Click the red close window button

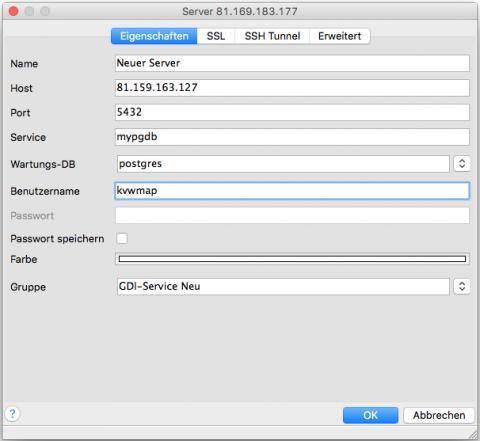(x=14, y=11)
